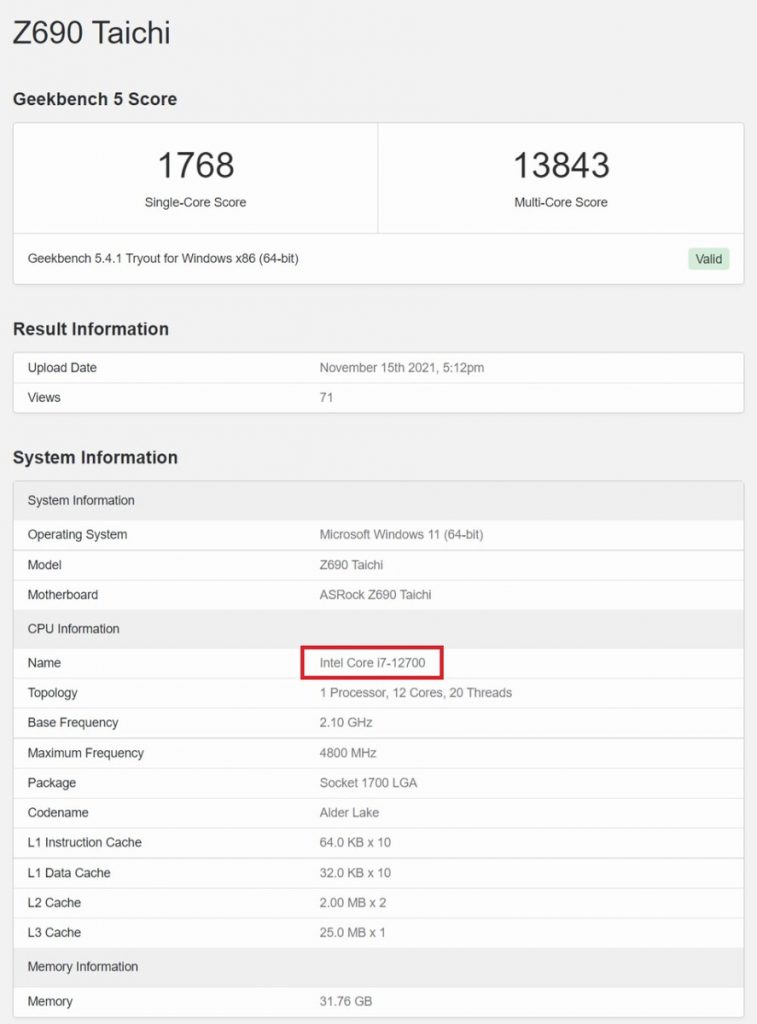Click the Topology label

[52, 693]
